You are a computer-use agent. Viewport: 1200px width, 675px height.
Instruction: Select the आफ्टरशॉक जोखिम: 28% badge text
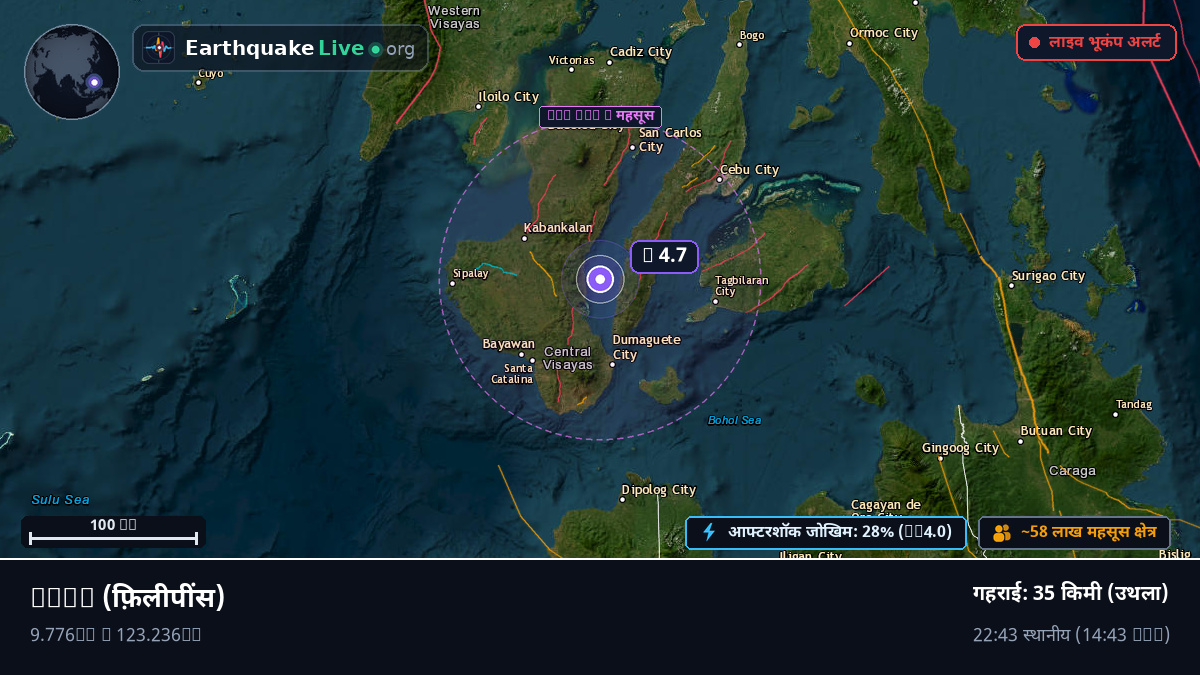(840, 532)
